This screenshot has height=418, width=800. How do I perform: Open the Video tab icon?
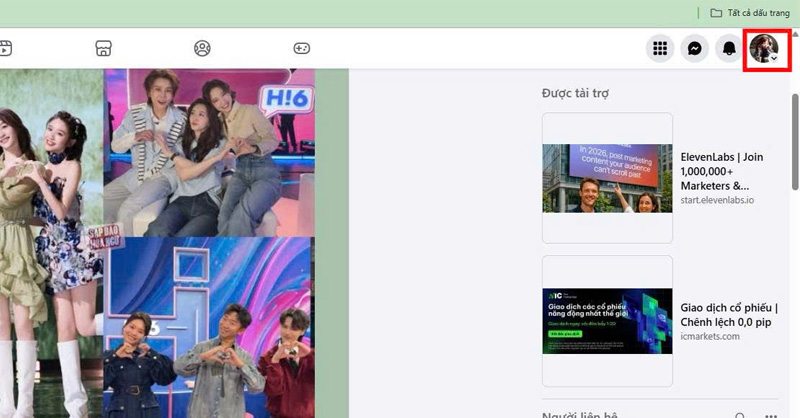click(5, 48)
